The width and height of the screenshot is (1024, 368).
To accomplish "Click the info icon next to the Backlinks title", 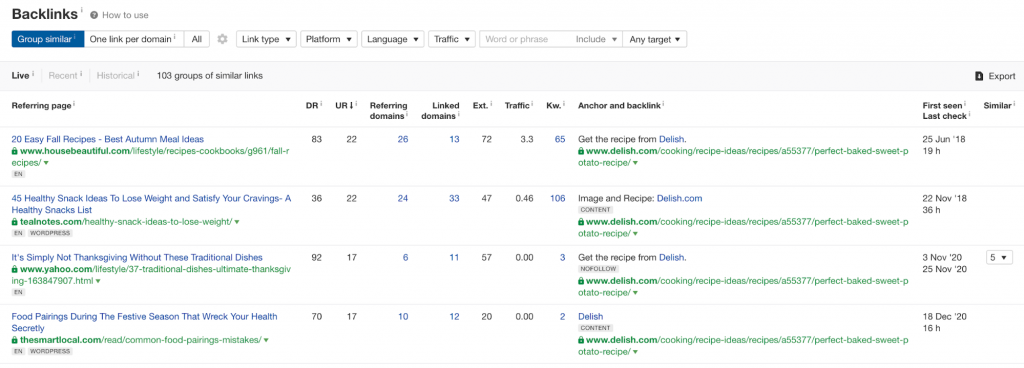I will [x=82, y=10].
